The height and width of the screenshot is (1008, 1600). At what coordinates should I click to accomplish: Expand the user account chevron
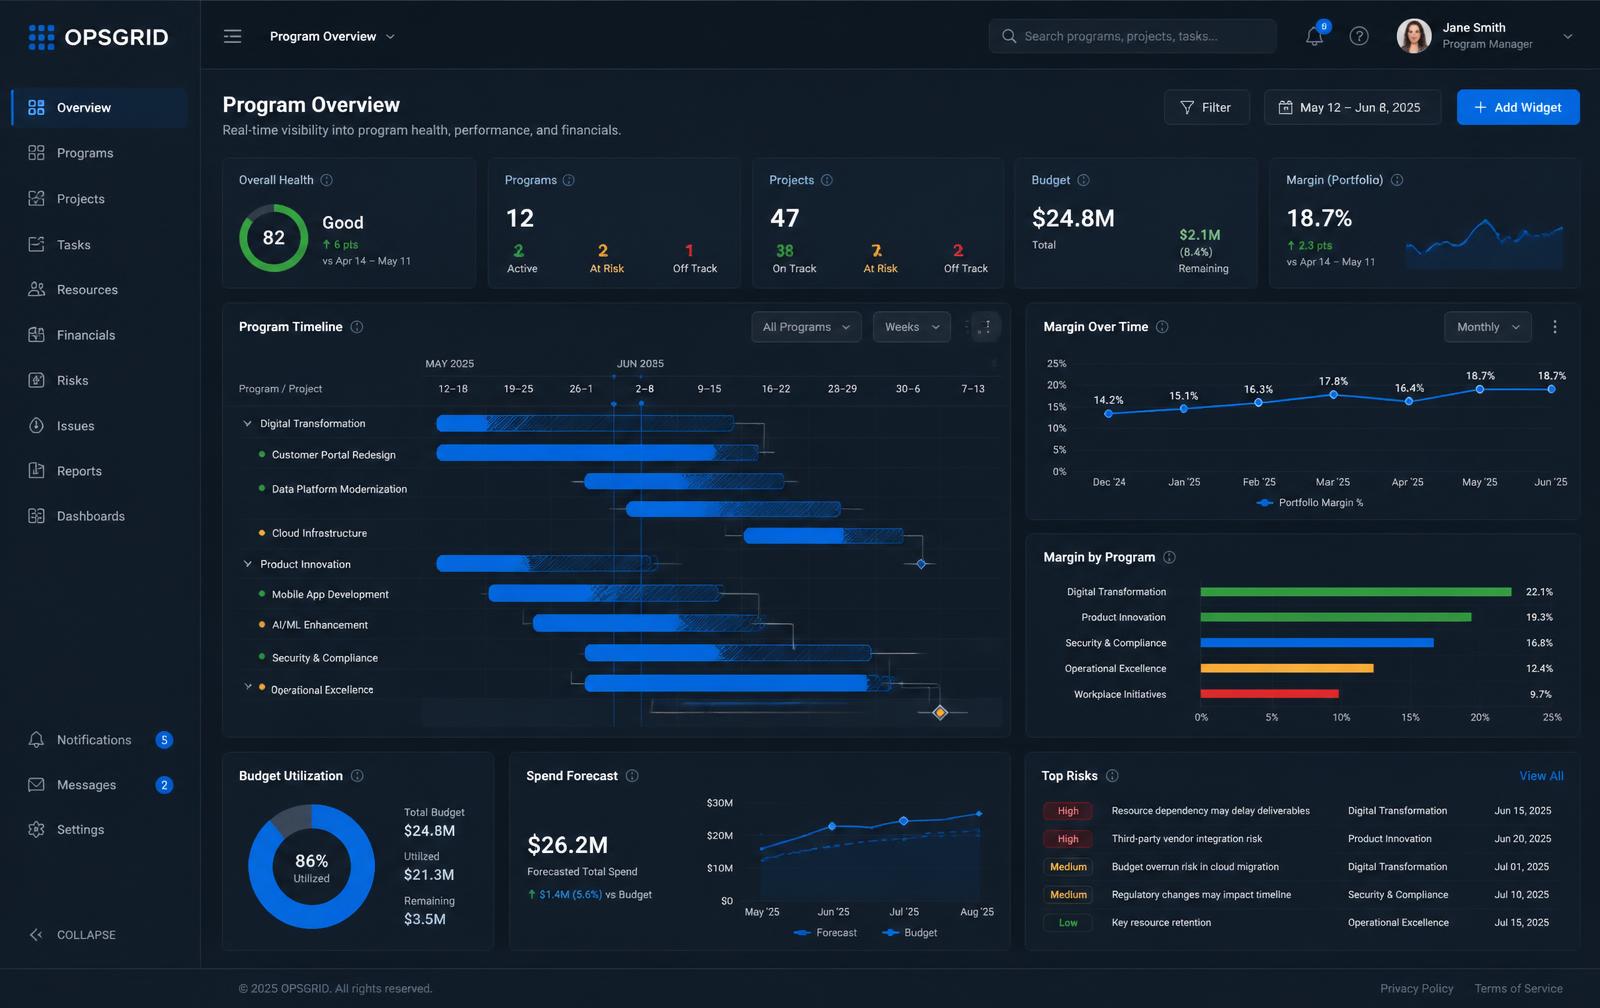1568,36
